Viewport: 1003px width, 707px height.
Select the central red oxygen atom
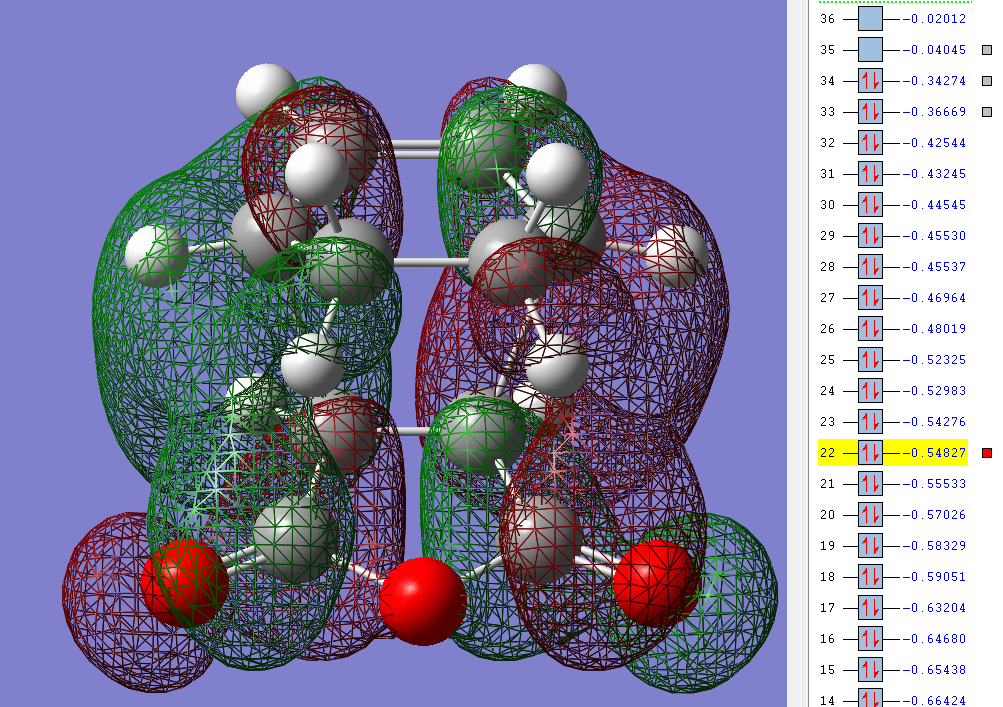(422, 601)
